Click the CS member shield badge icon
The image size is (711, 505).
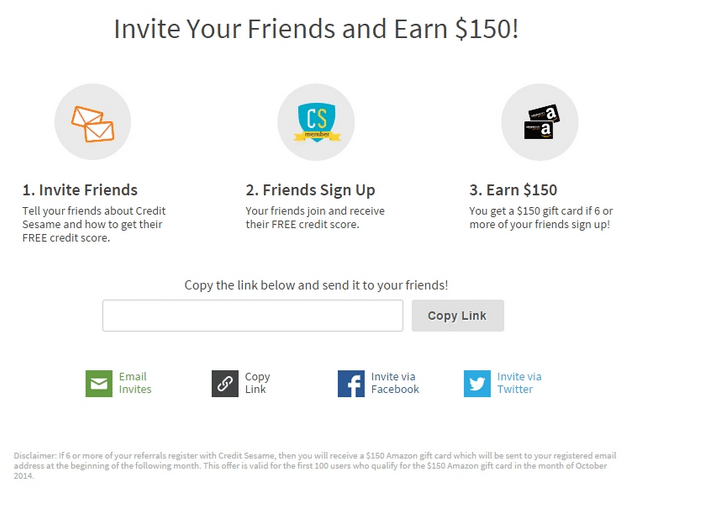(x=317, y=122)
